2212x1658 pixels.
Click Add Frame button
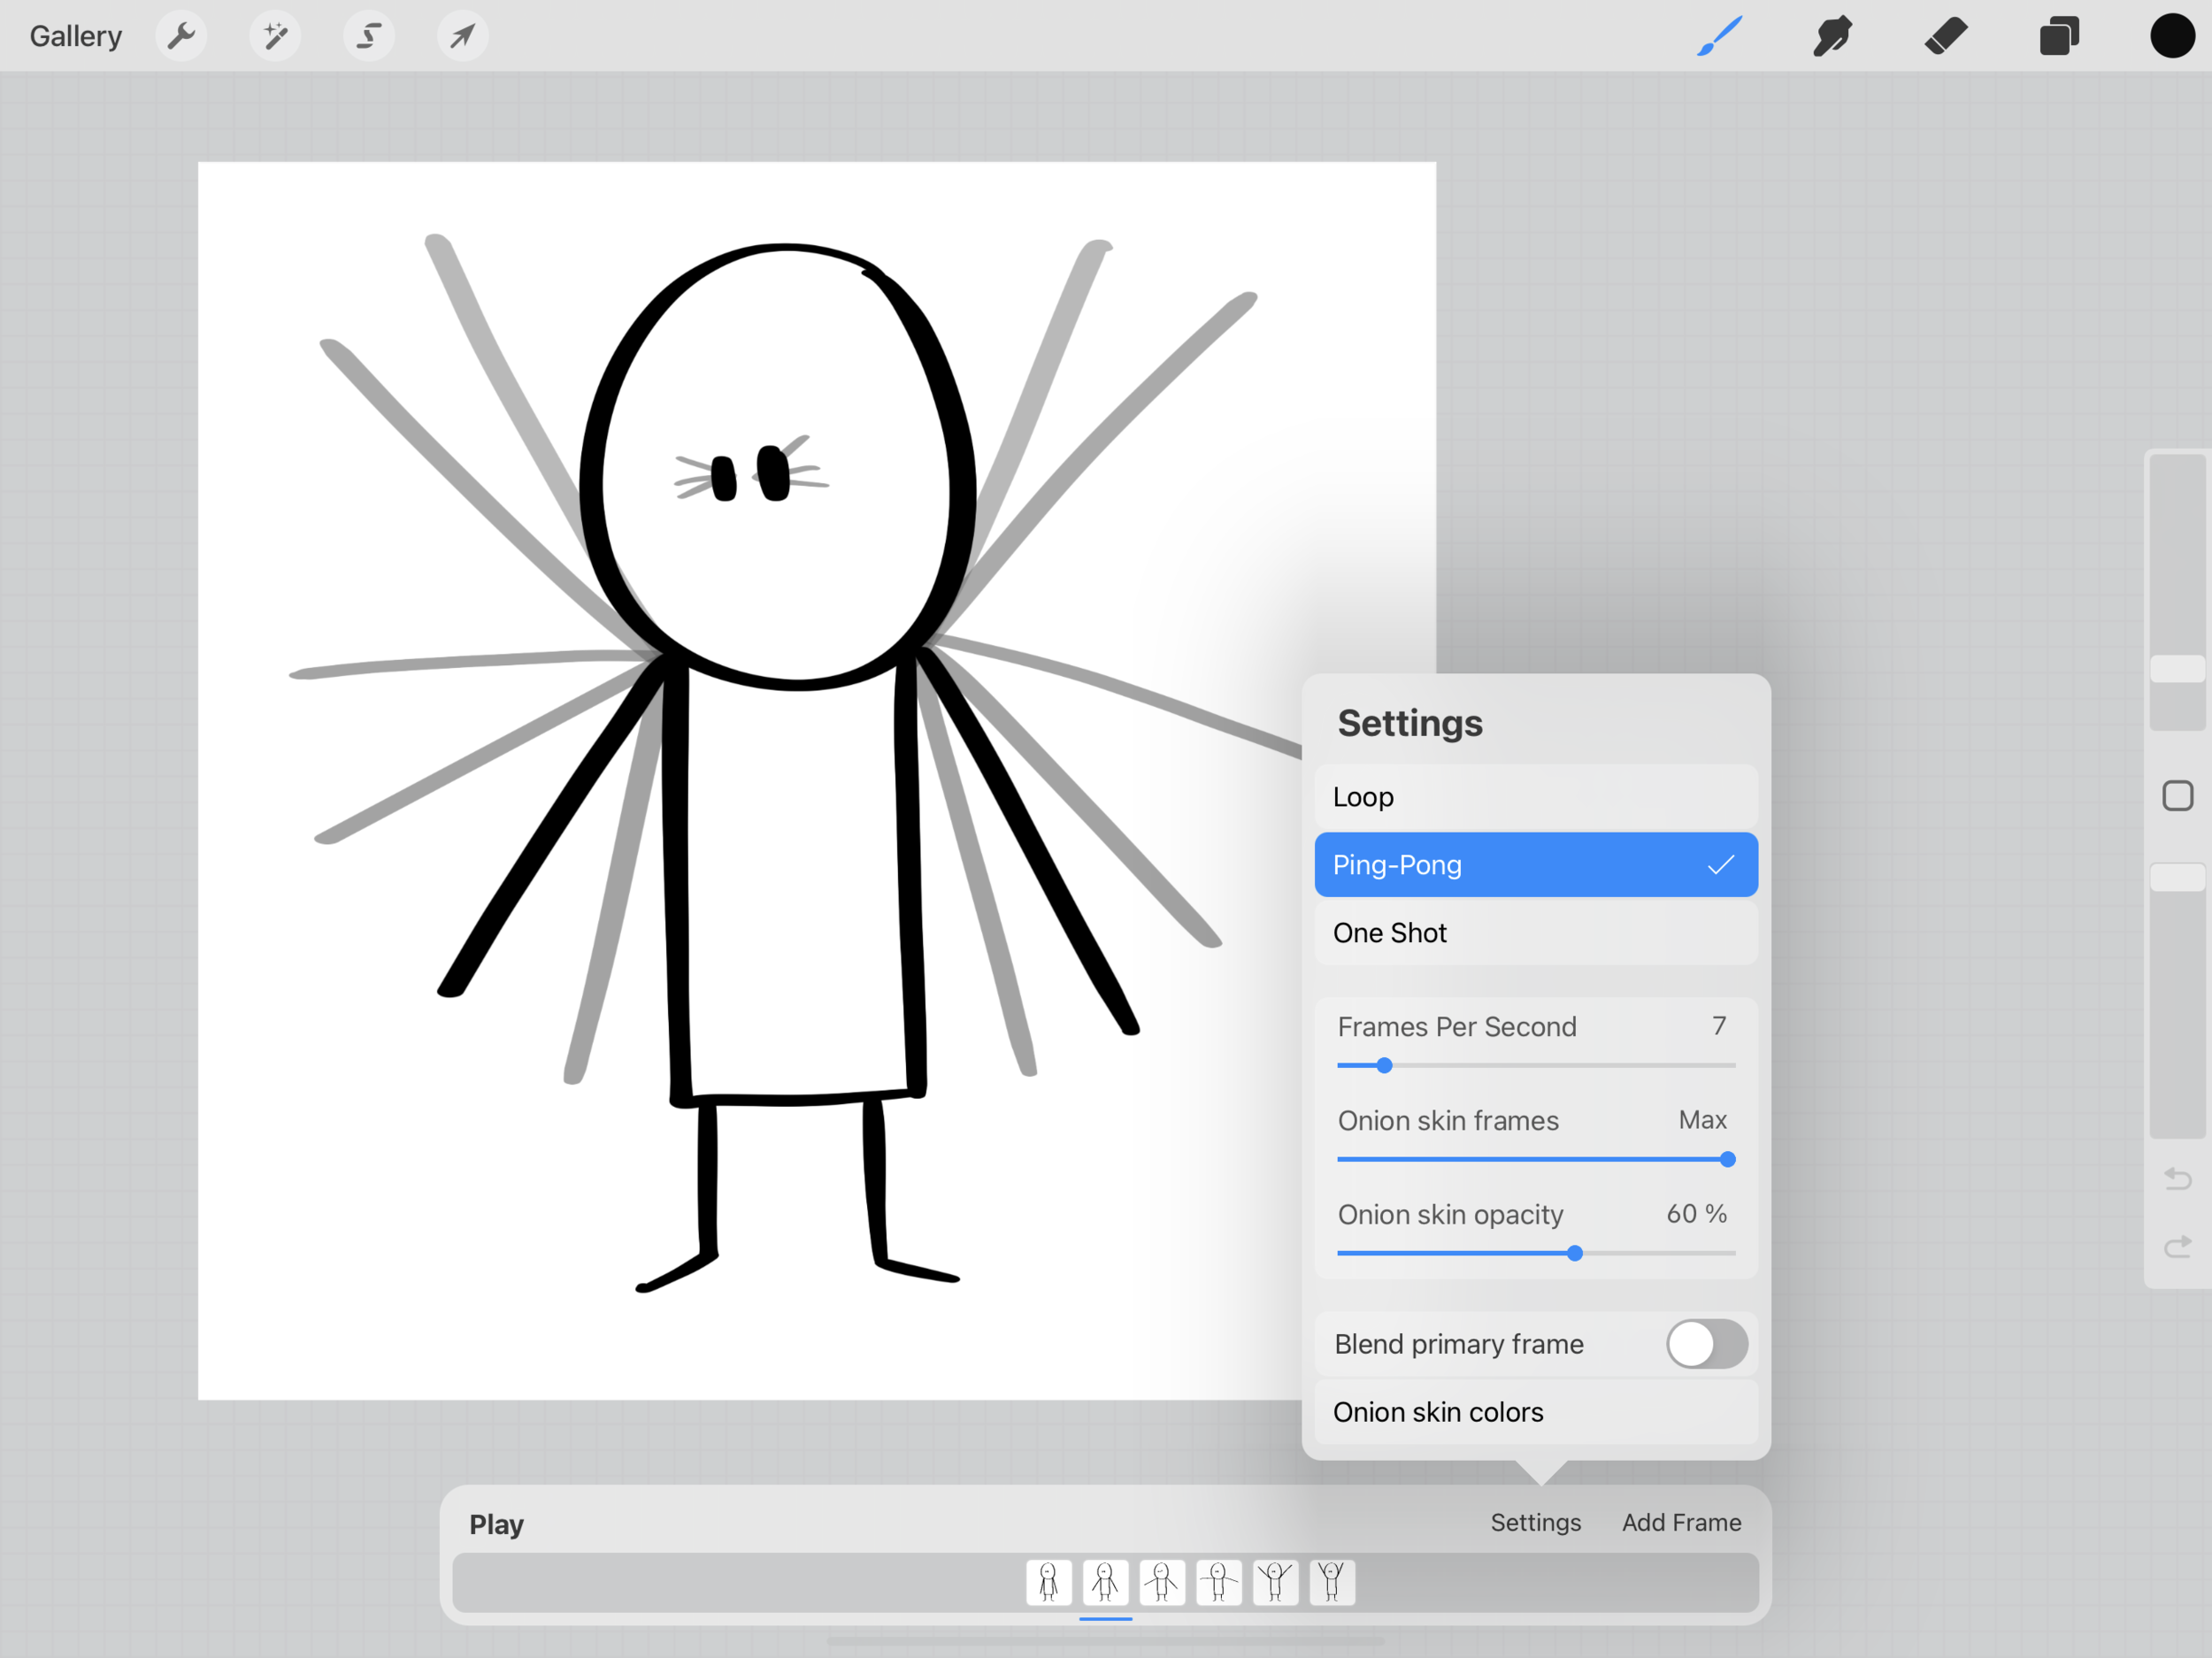point(1681,1522)
